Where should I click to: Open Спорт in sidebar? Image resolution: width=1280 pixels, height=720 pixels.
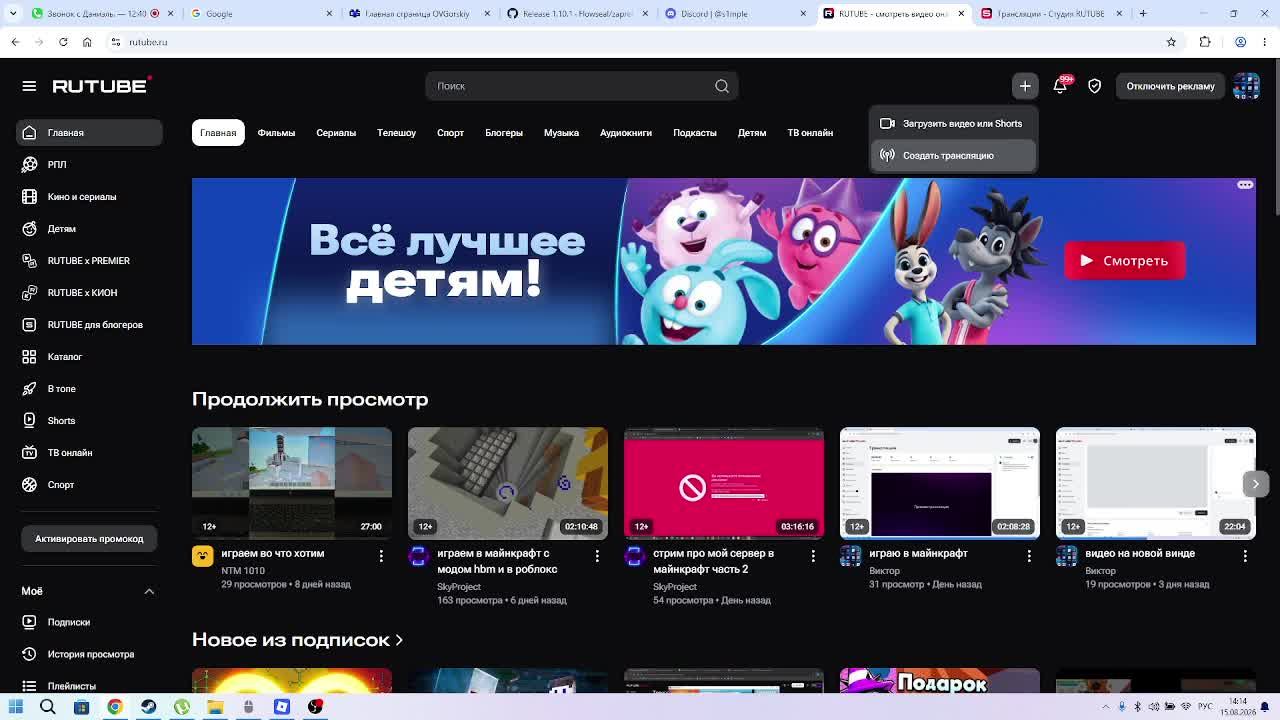point(89,485)
